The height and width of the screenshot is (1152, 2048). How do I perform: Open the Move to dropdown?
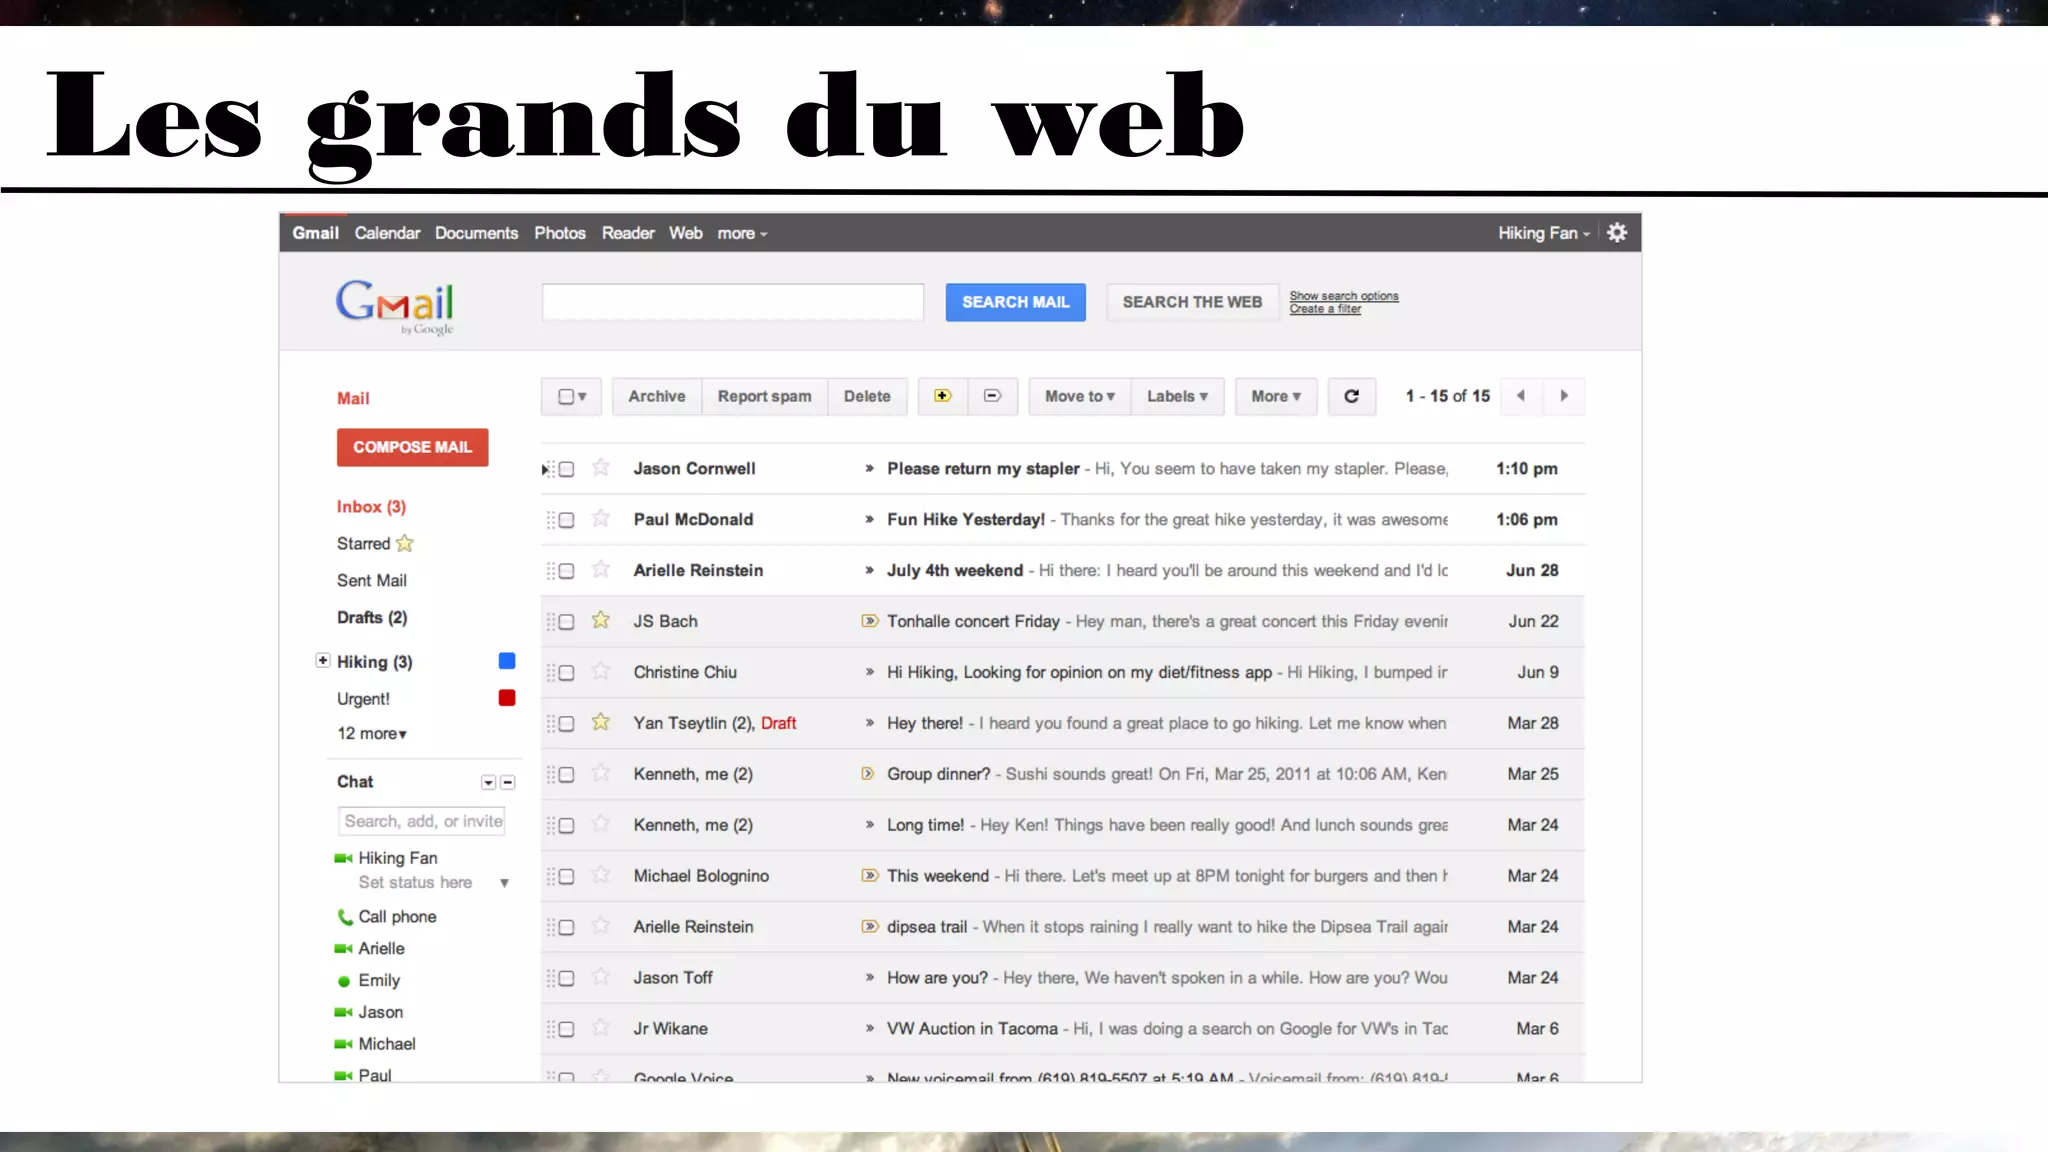(1080, 396)
